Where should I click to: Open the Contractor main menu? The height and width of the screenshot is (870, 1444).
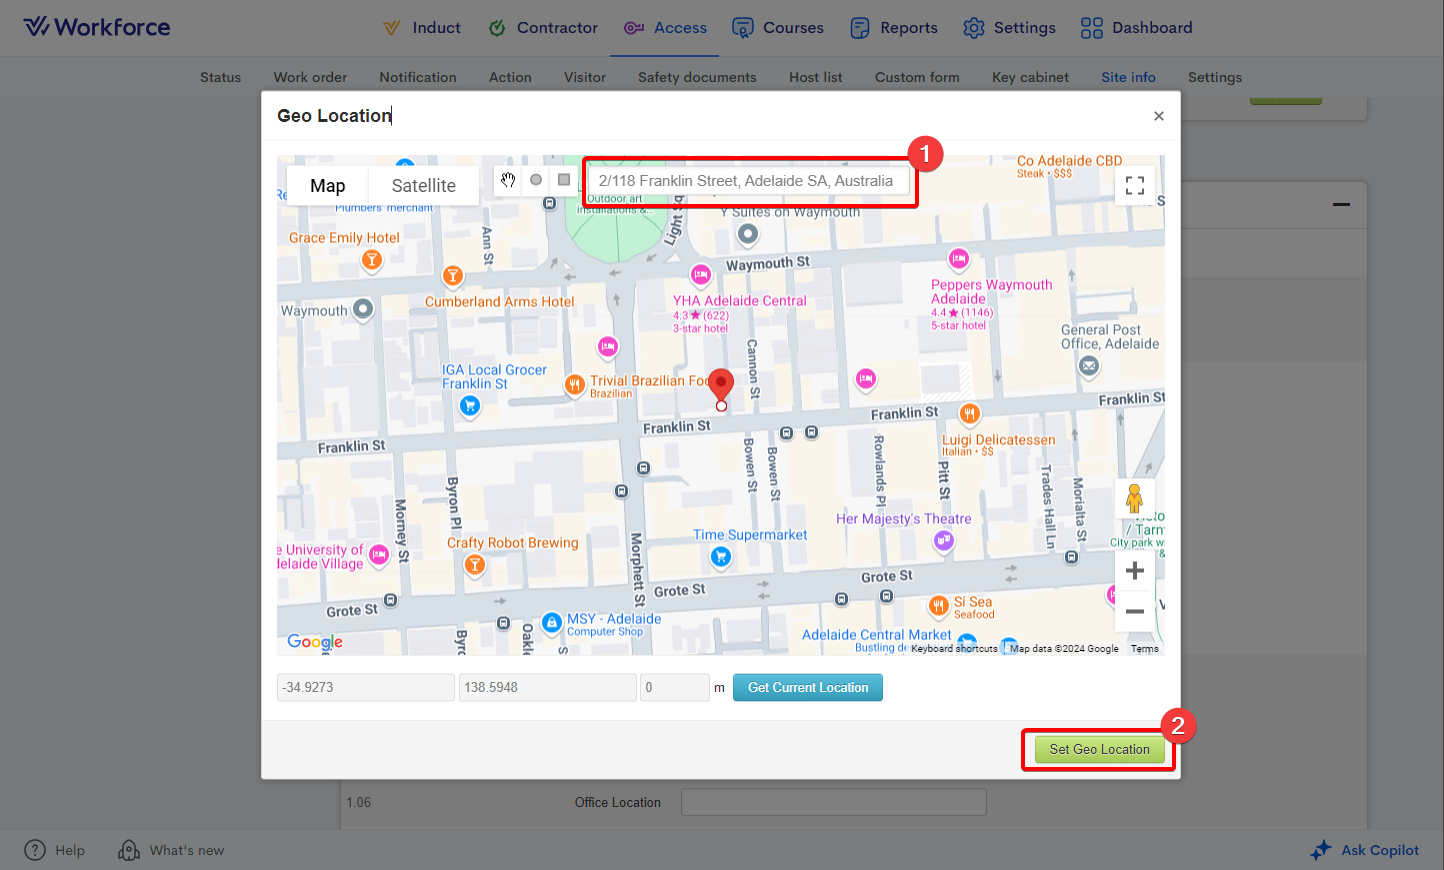click(x=543, y=28)
